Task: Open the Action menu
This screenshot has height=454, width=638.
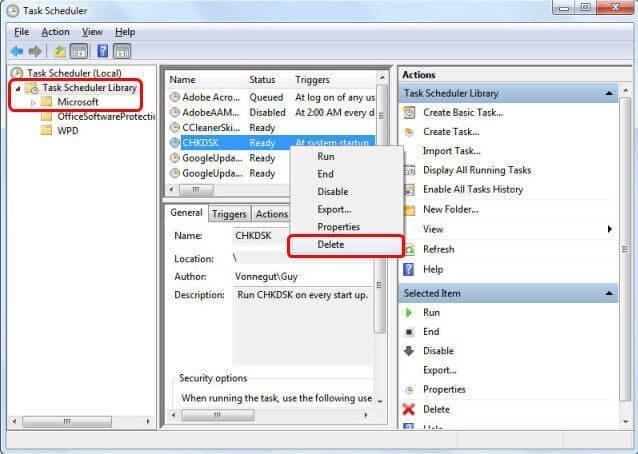Action: click(55, 32)
